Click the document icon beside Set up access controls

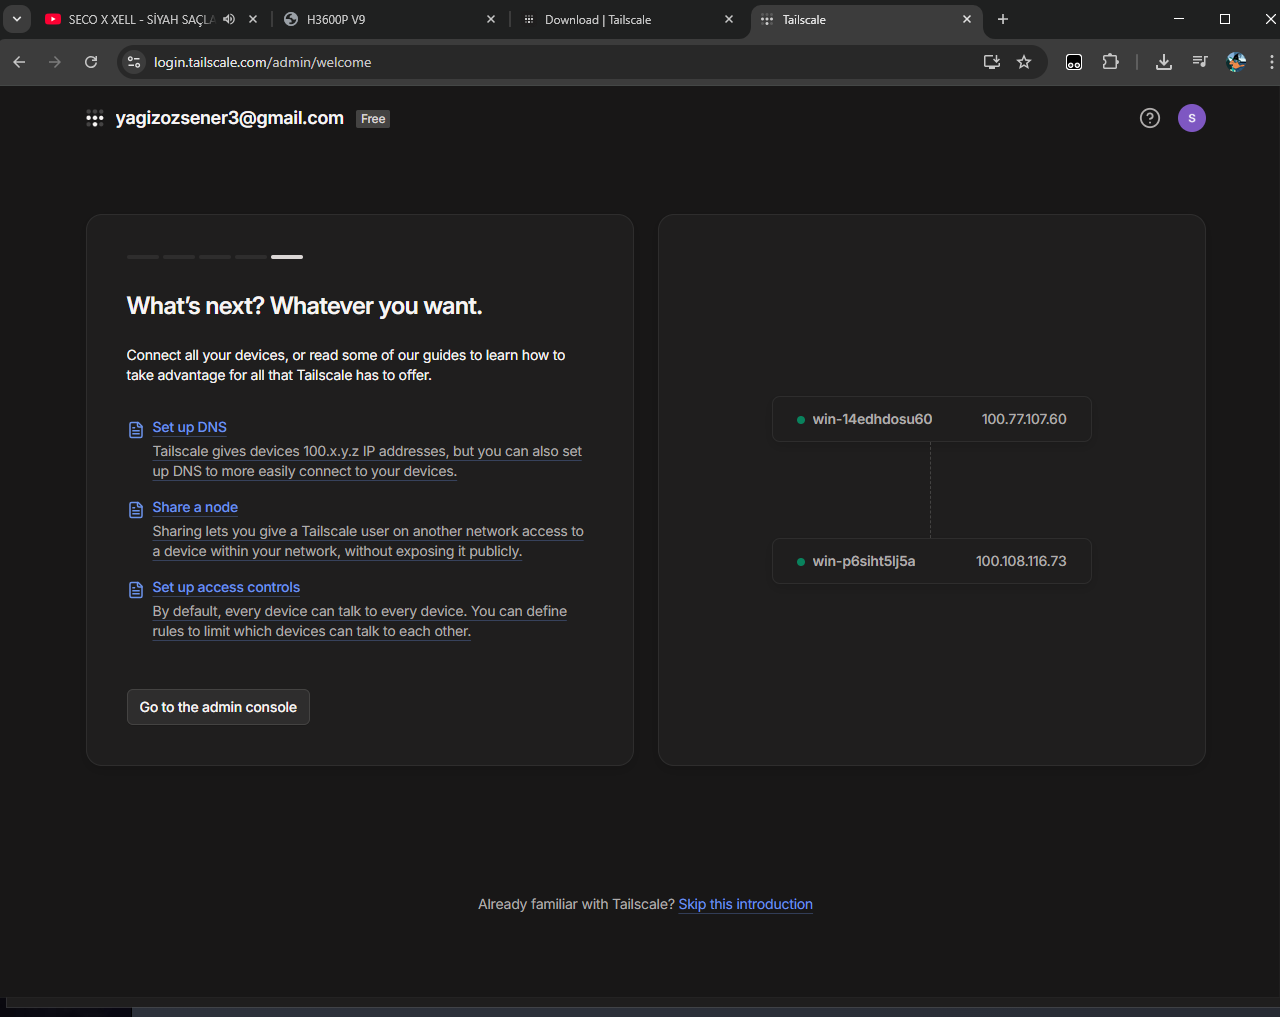point(136,590)
